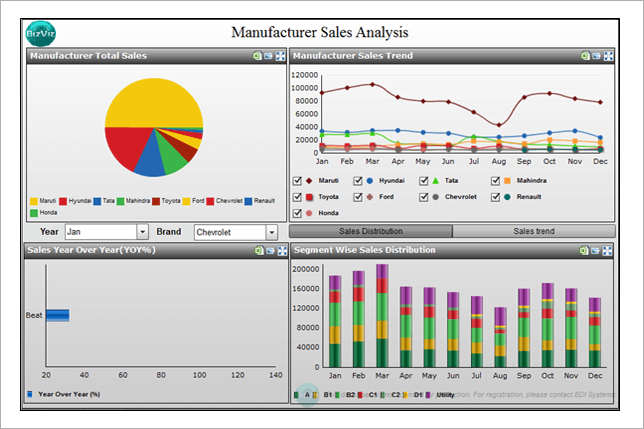Screen dimensions: 644x429
Task: Click Maruti diamond marker in trend legend
Action: pos(309,181)
